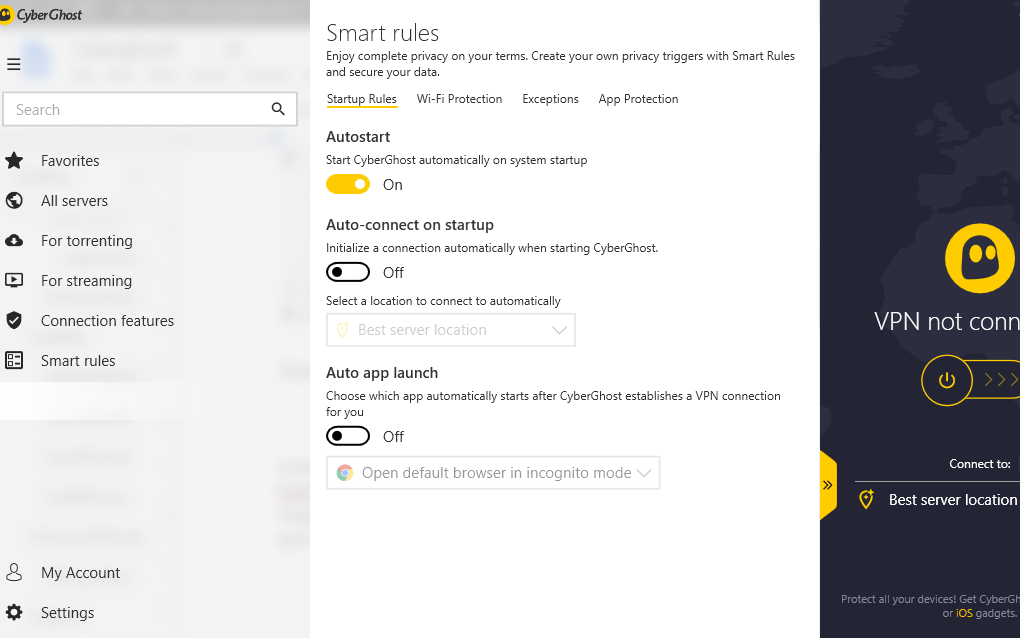The width and height of the screenshot is (1020, 638).
Task: Click the My Account person icon
Action: (x=14, y=572)
